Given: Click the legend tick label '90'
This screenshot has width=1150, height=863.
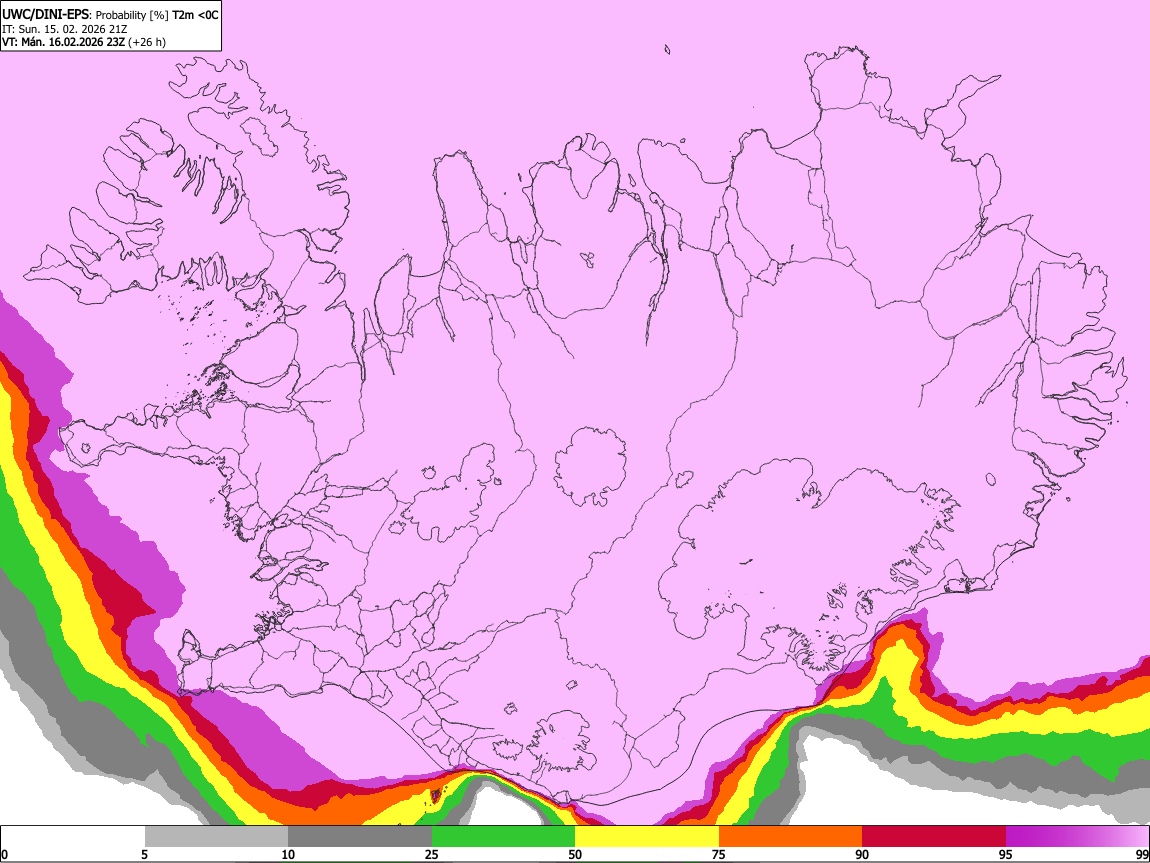Looking at the screenshot, I should (x=862, y=854).
